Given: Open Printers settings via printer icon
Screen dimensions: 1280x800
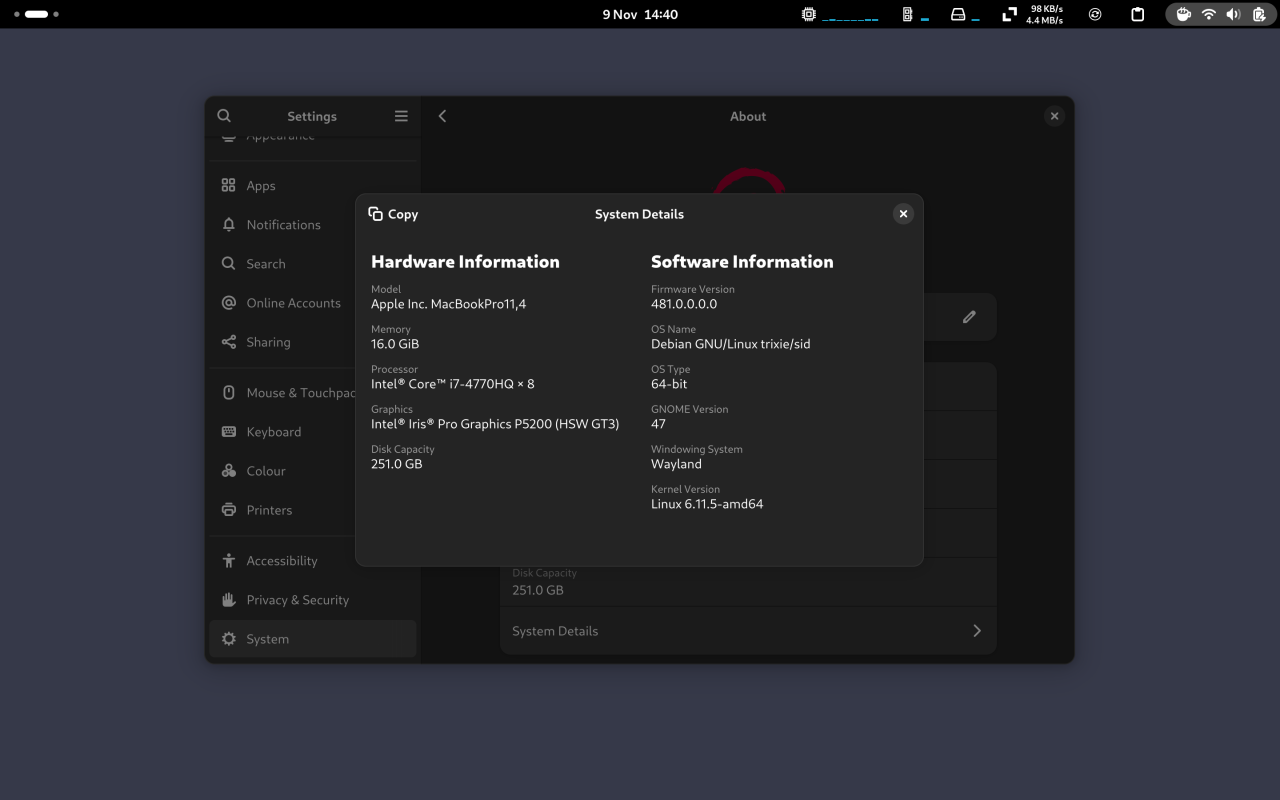Looking at the screenshot, I should click(x=228, y=509).
